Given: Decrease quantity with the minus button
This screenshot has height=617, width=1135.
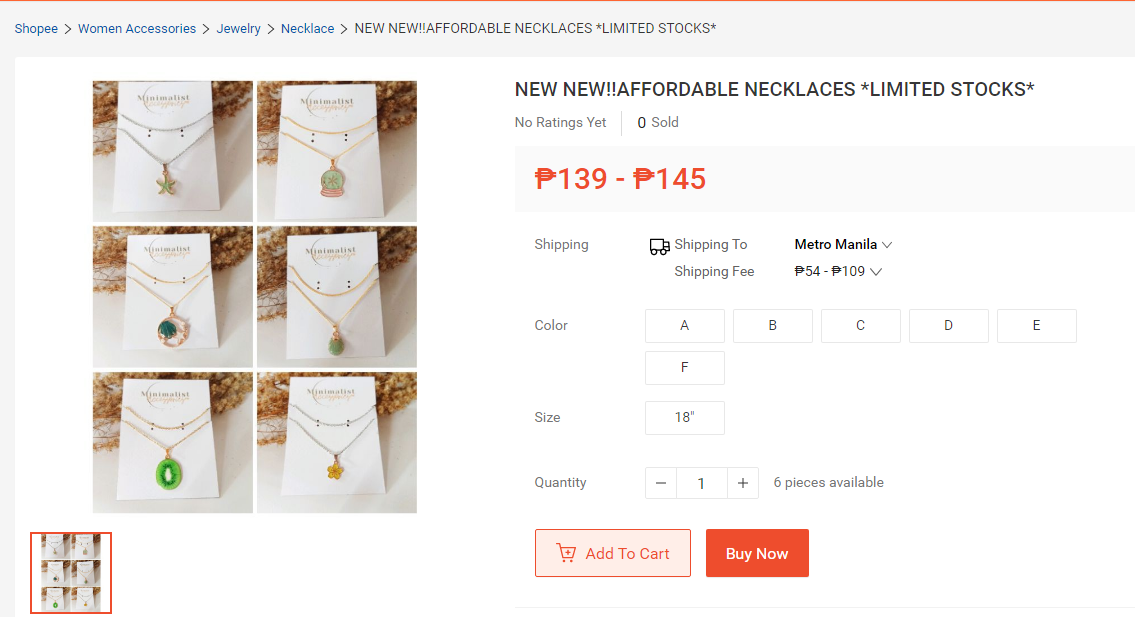Looking at the screenshot, I should (661, 483).
